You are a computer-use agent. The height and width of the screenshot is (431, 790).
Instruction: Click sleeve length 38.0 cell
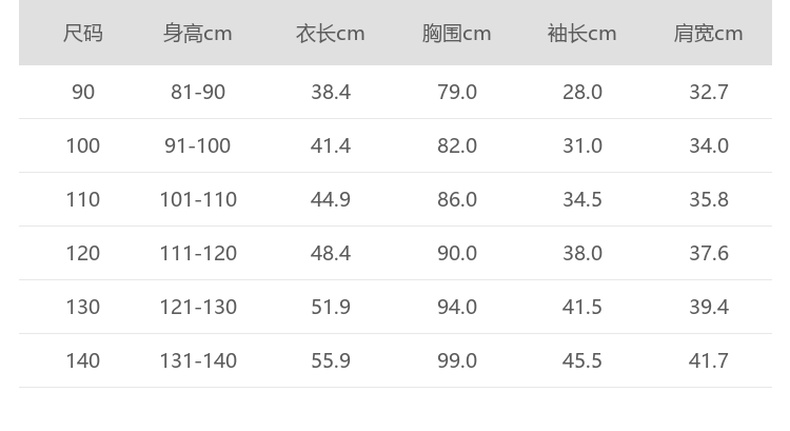[582, 254]
